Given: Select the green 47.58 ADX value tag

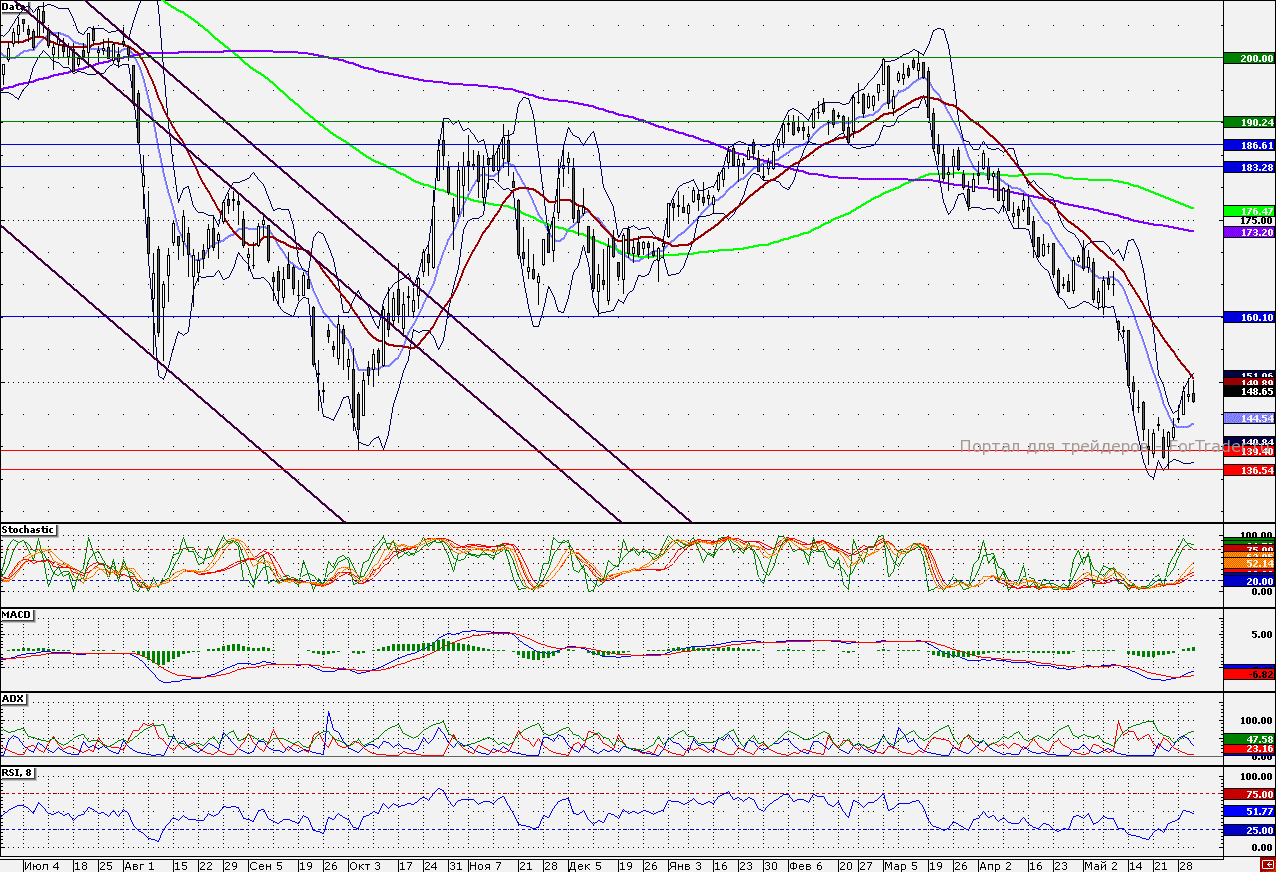Looking at the screenshot, I should (x=1249, y=739).
